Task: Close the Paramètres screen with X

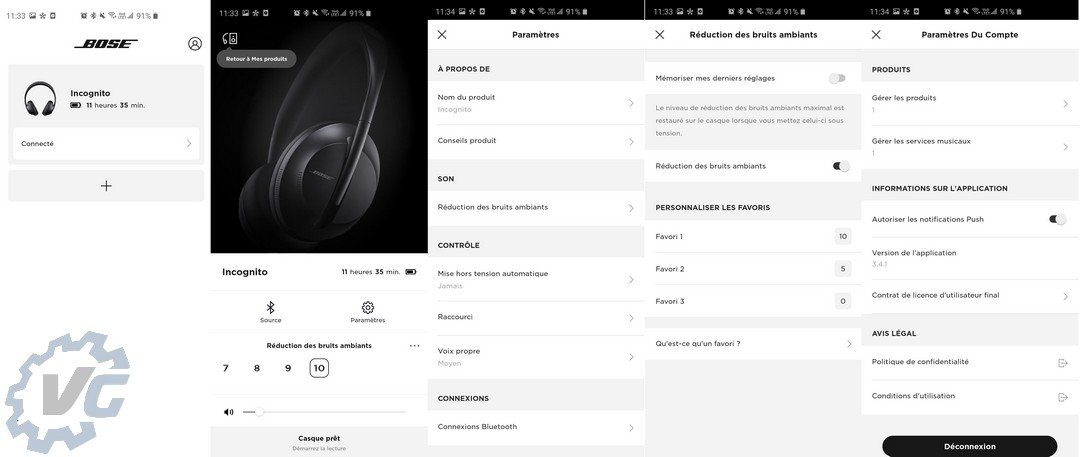Action: pyautogui.click(x=442, y=34)
